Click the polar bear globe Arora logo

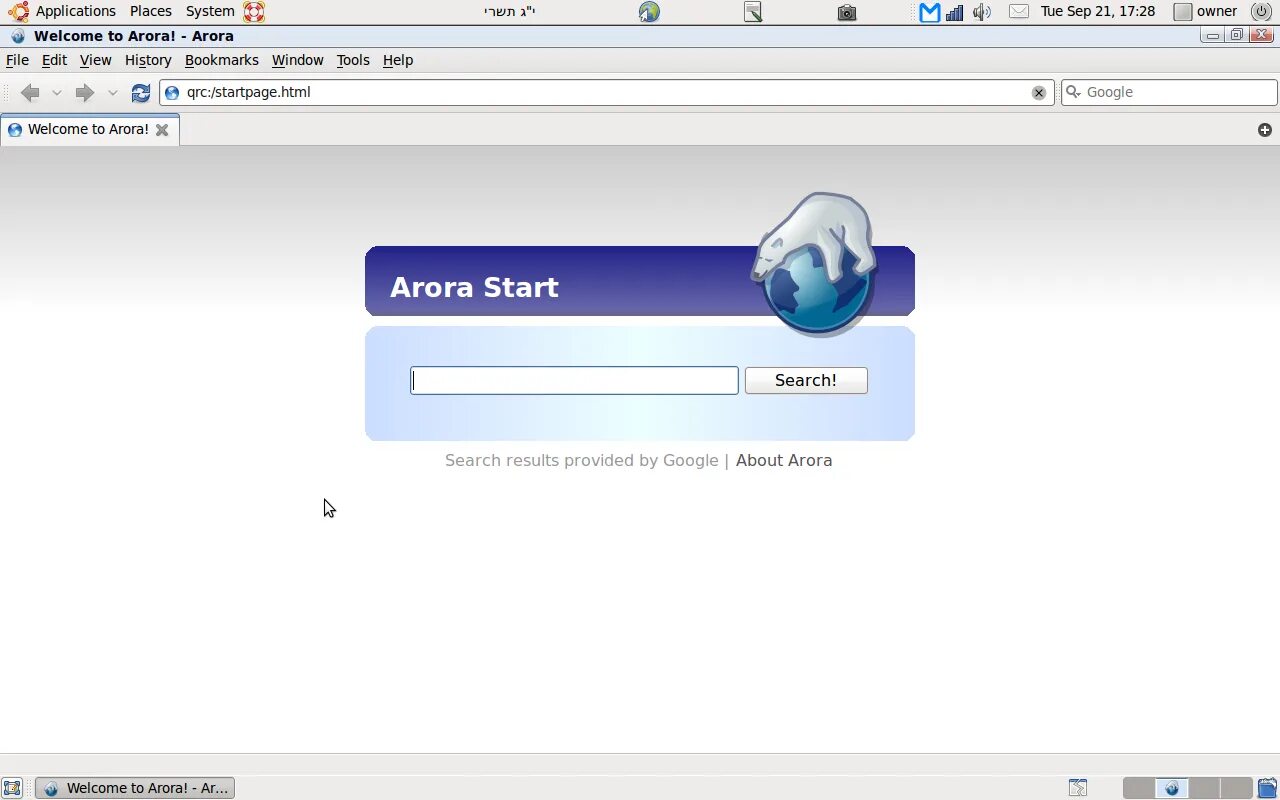click(815, 263)
